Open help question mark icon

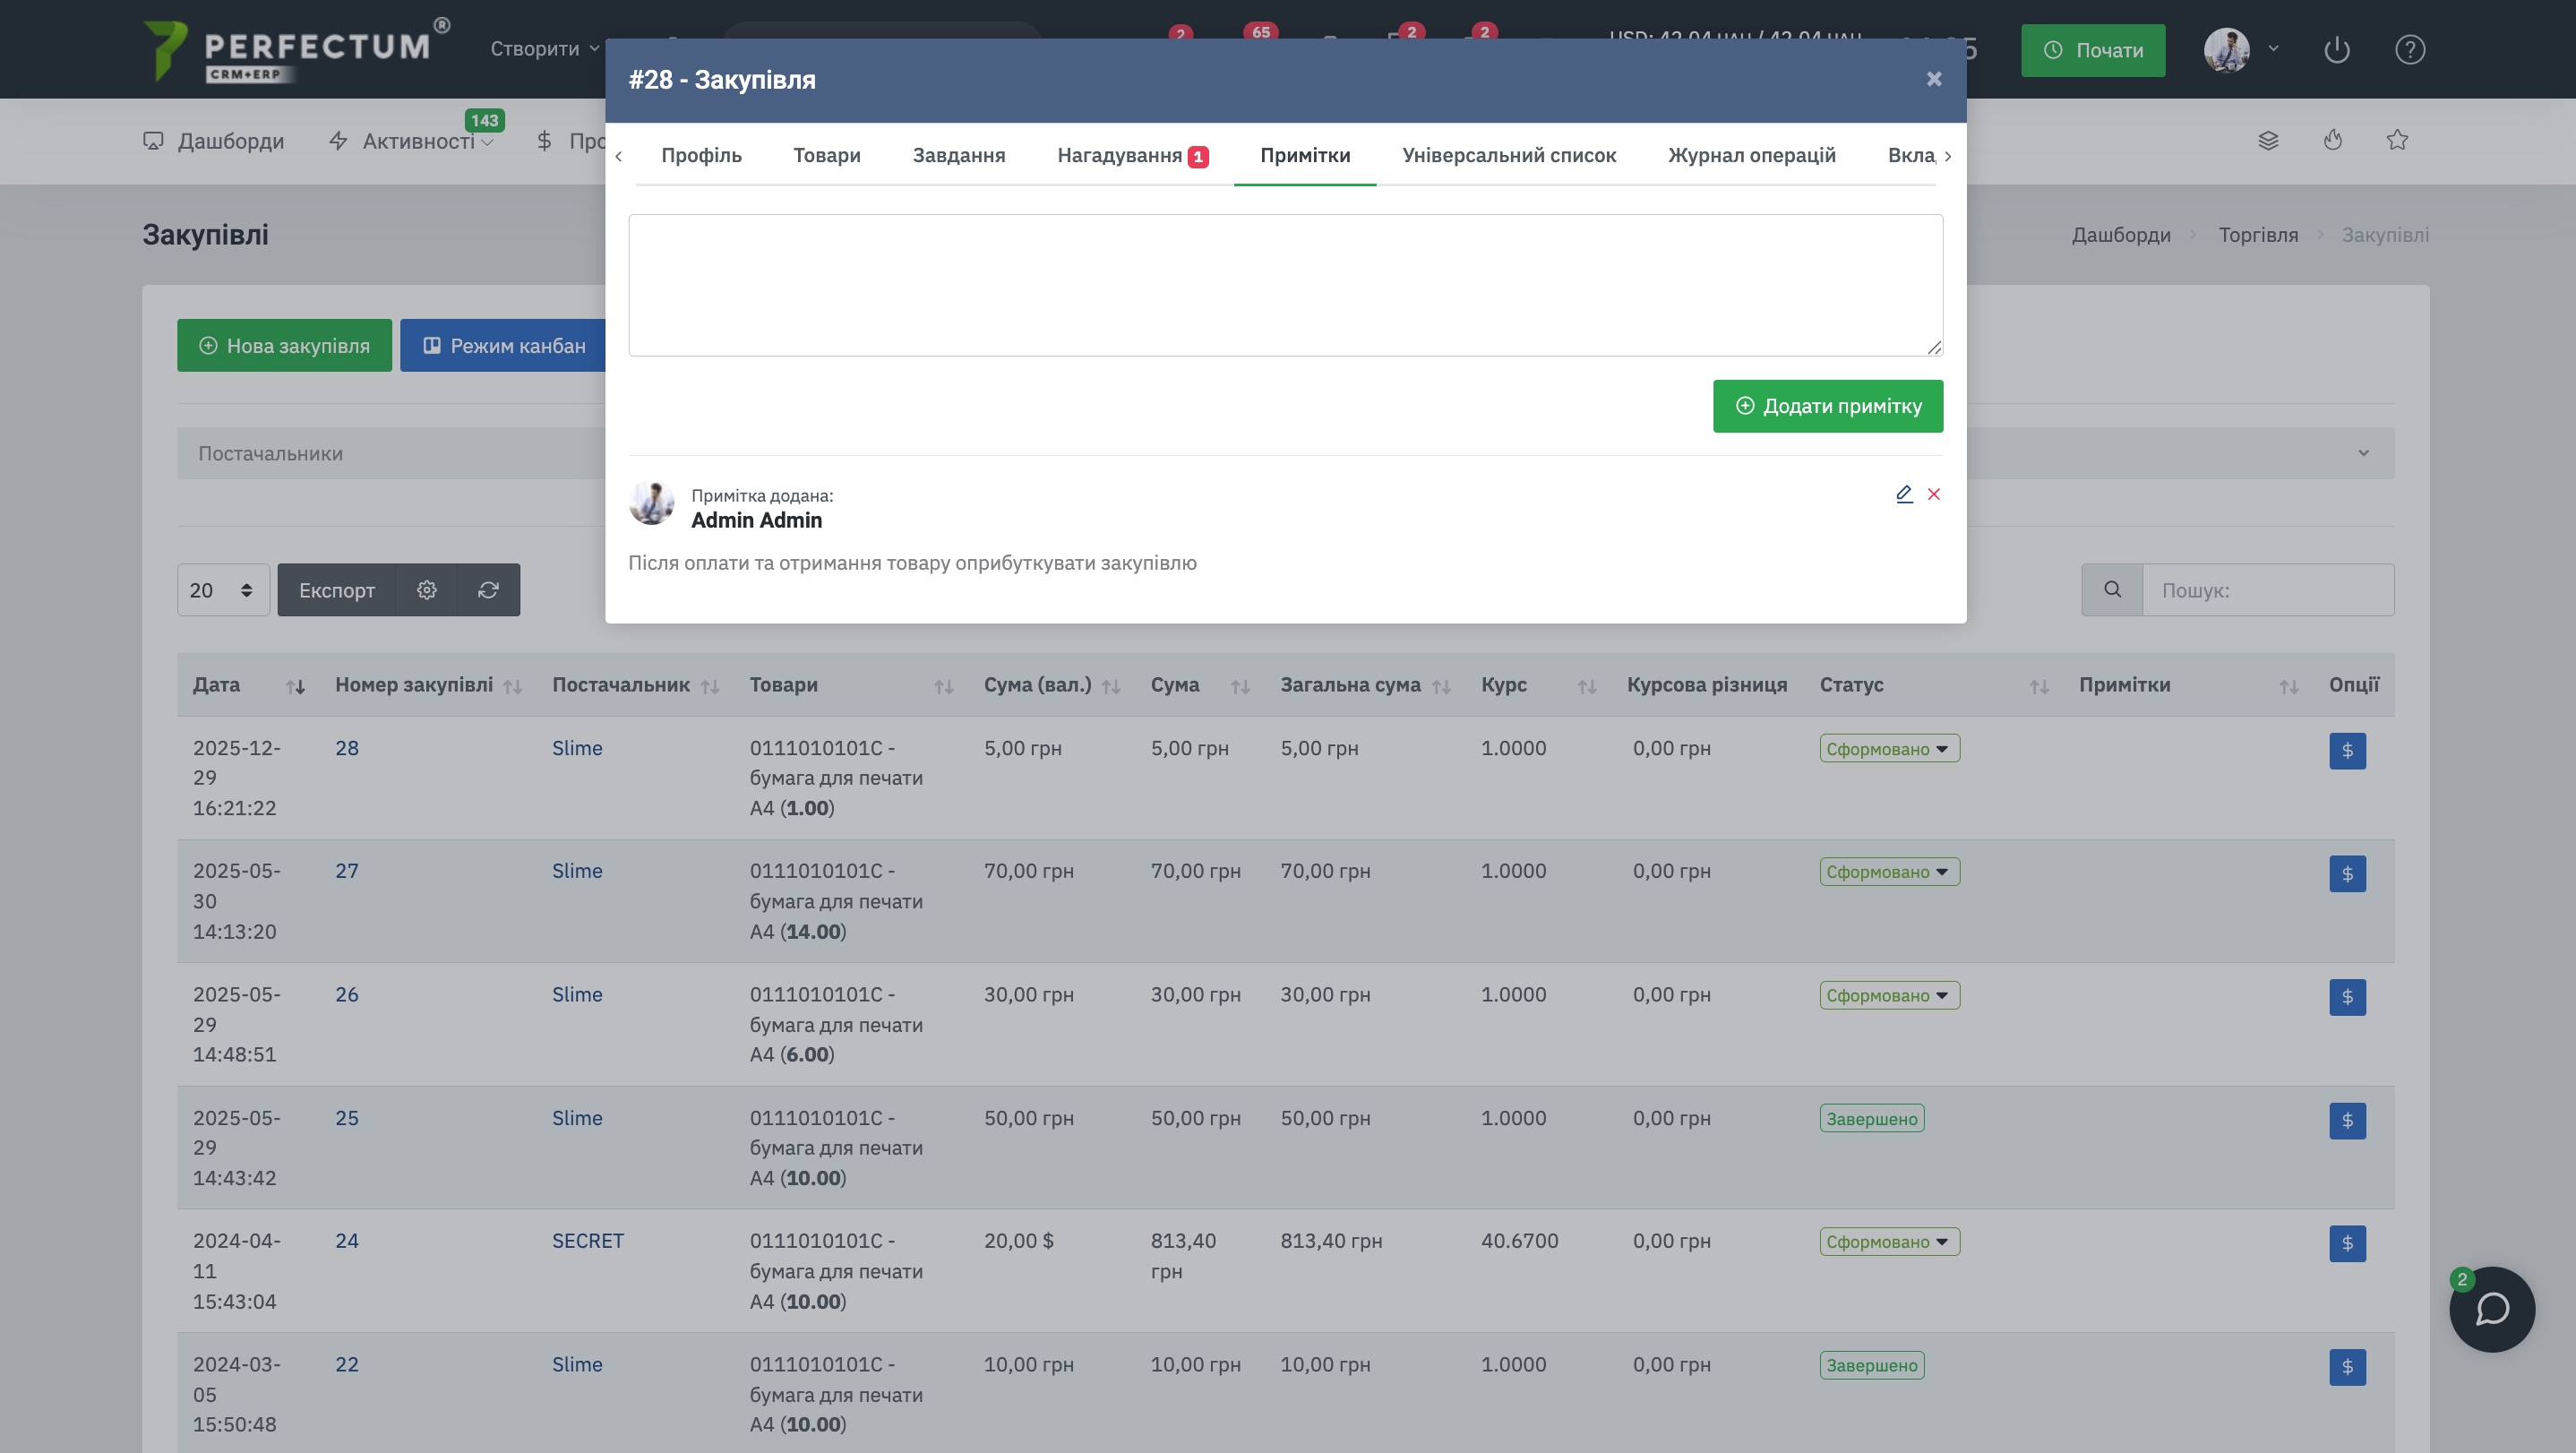2410,50
